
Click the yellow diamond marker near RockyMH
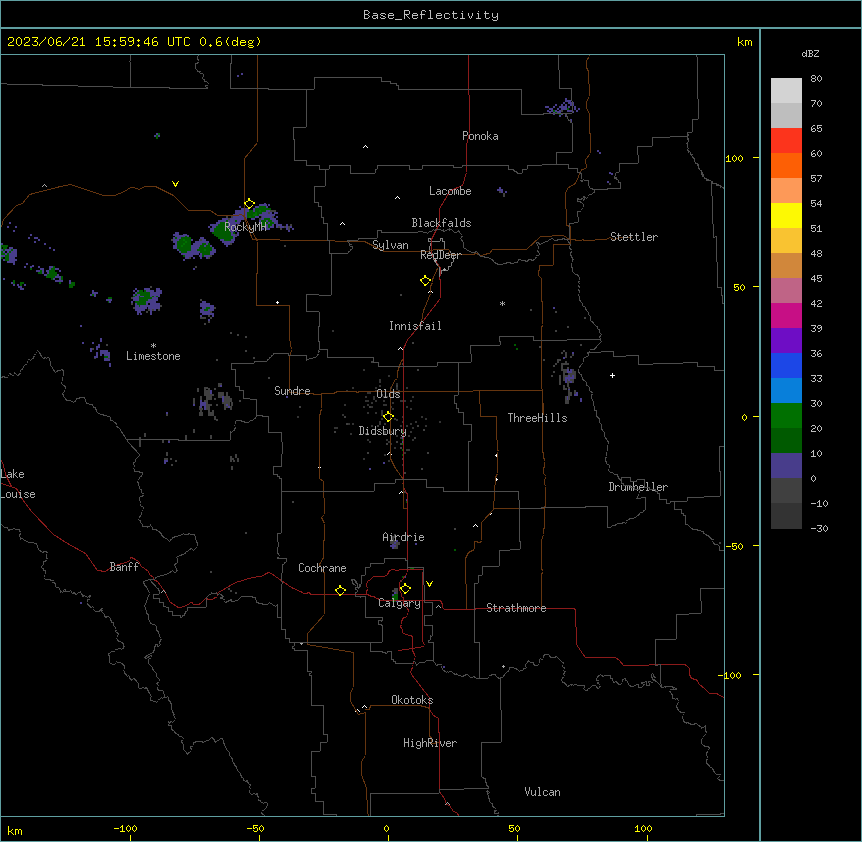pos(249,204)
